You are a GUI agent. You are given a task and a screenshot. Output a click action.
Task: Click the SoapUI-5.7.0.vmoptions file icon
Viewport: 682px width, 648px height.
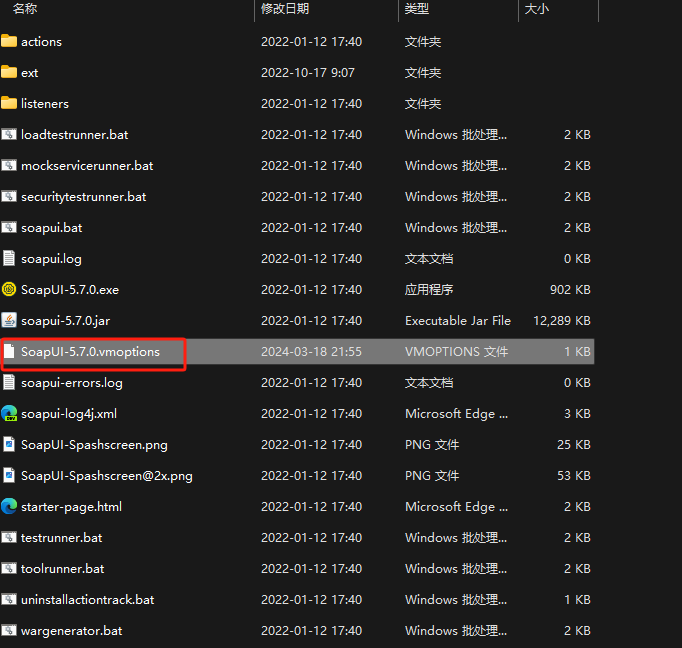tap(9, 351)
